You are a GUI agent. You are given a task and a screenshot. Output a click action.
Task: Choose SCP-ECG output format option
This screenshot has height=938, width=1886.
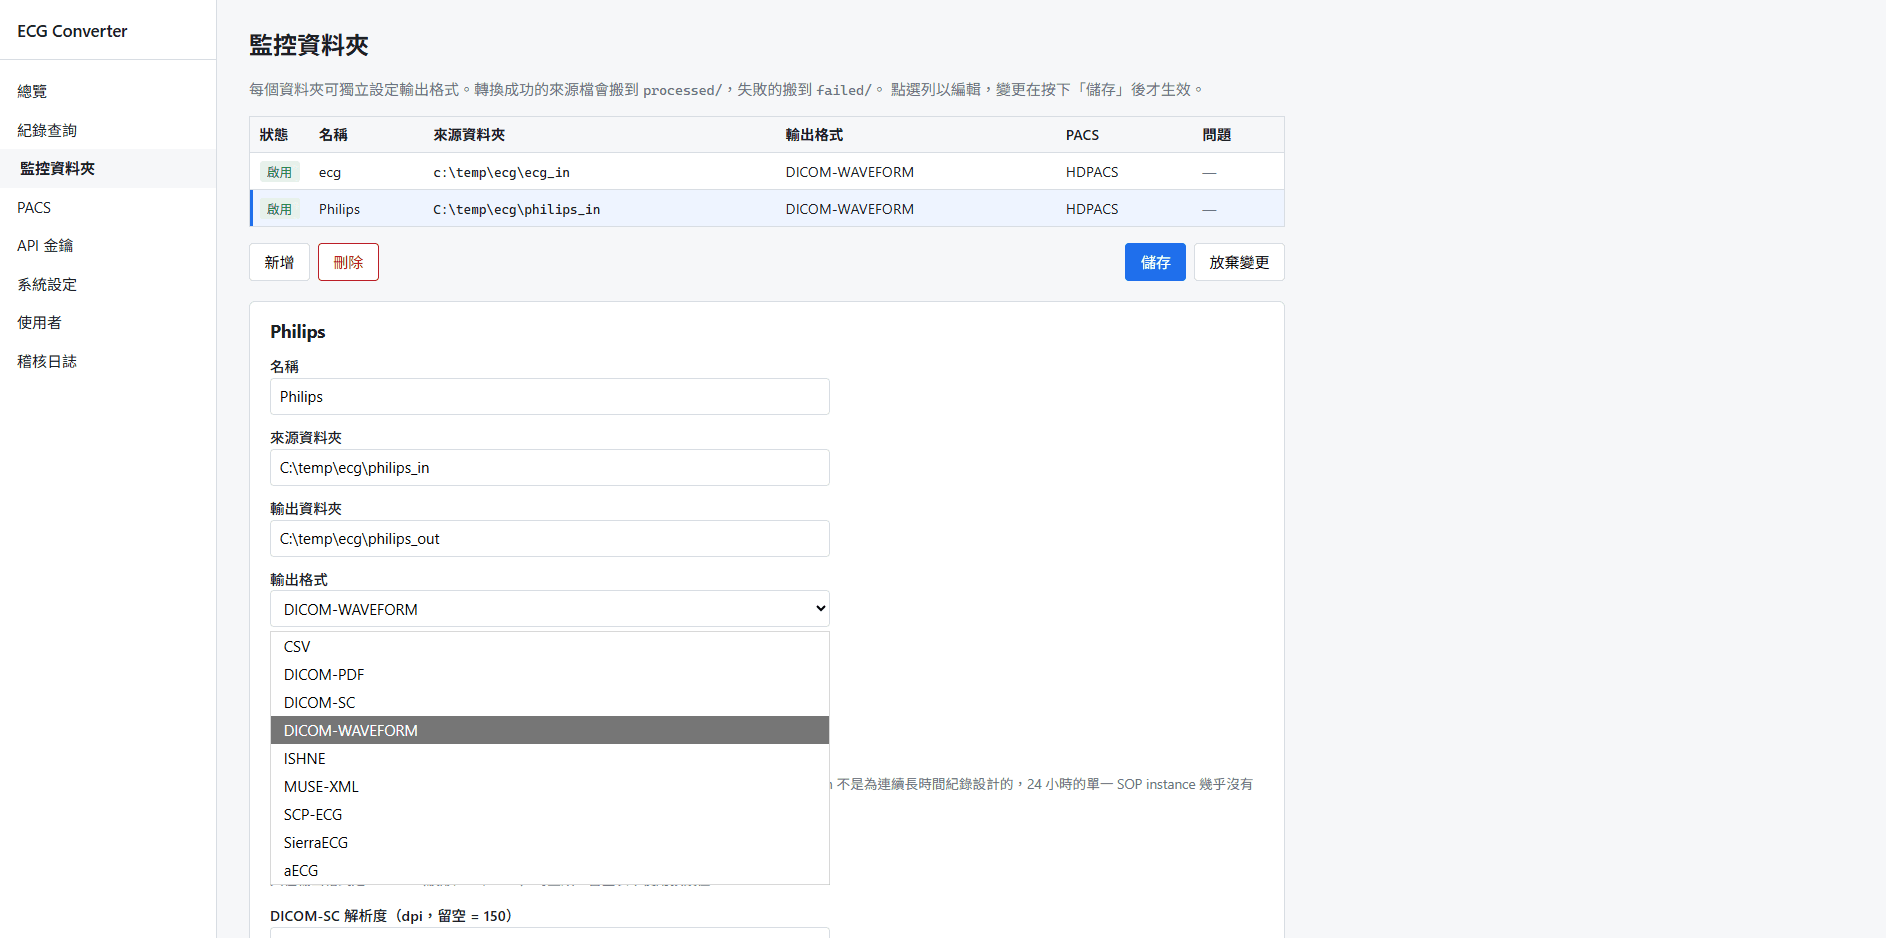point(550,815)
